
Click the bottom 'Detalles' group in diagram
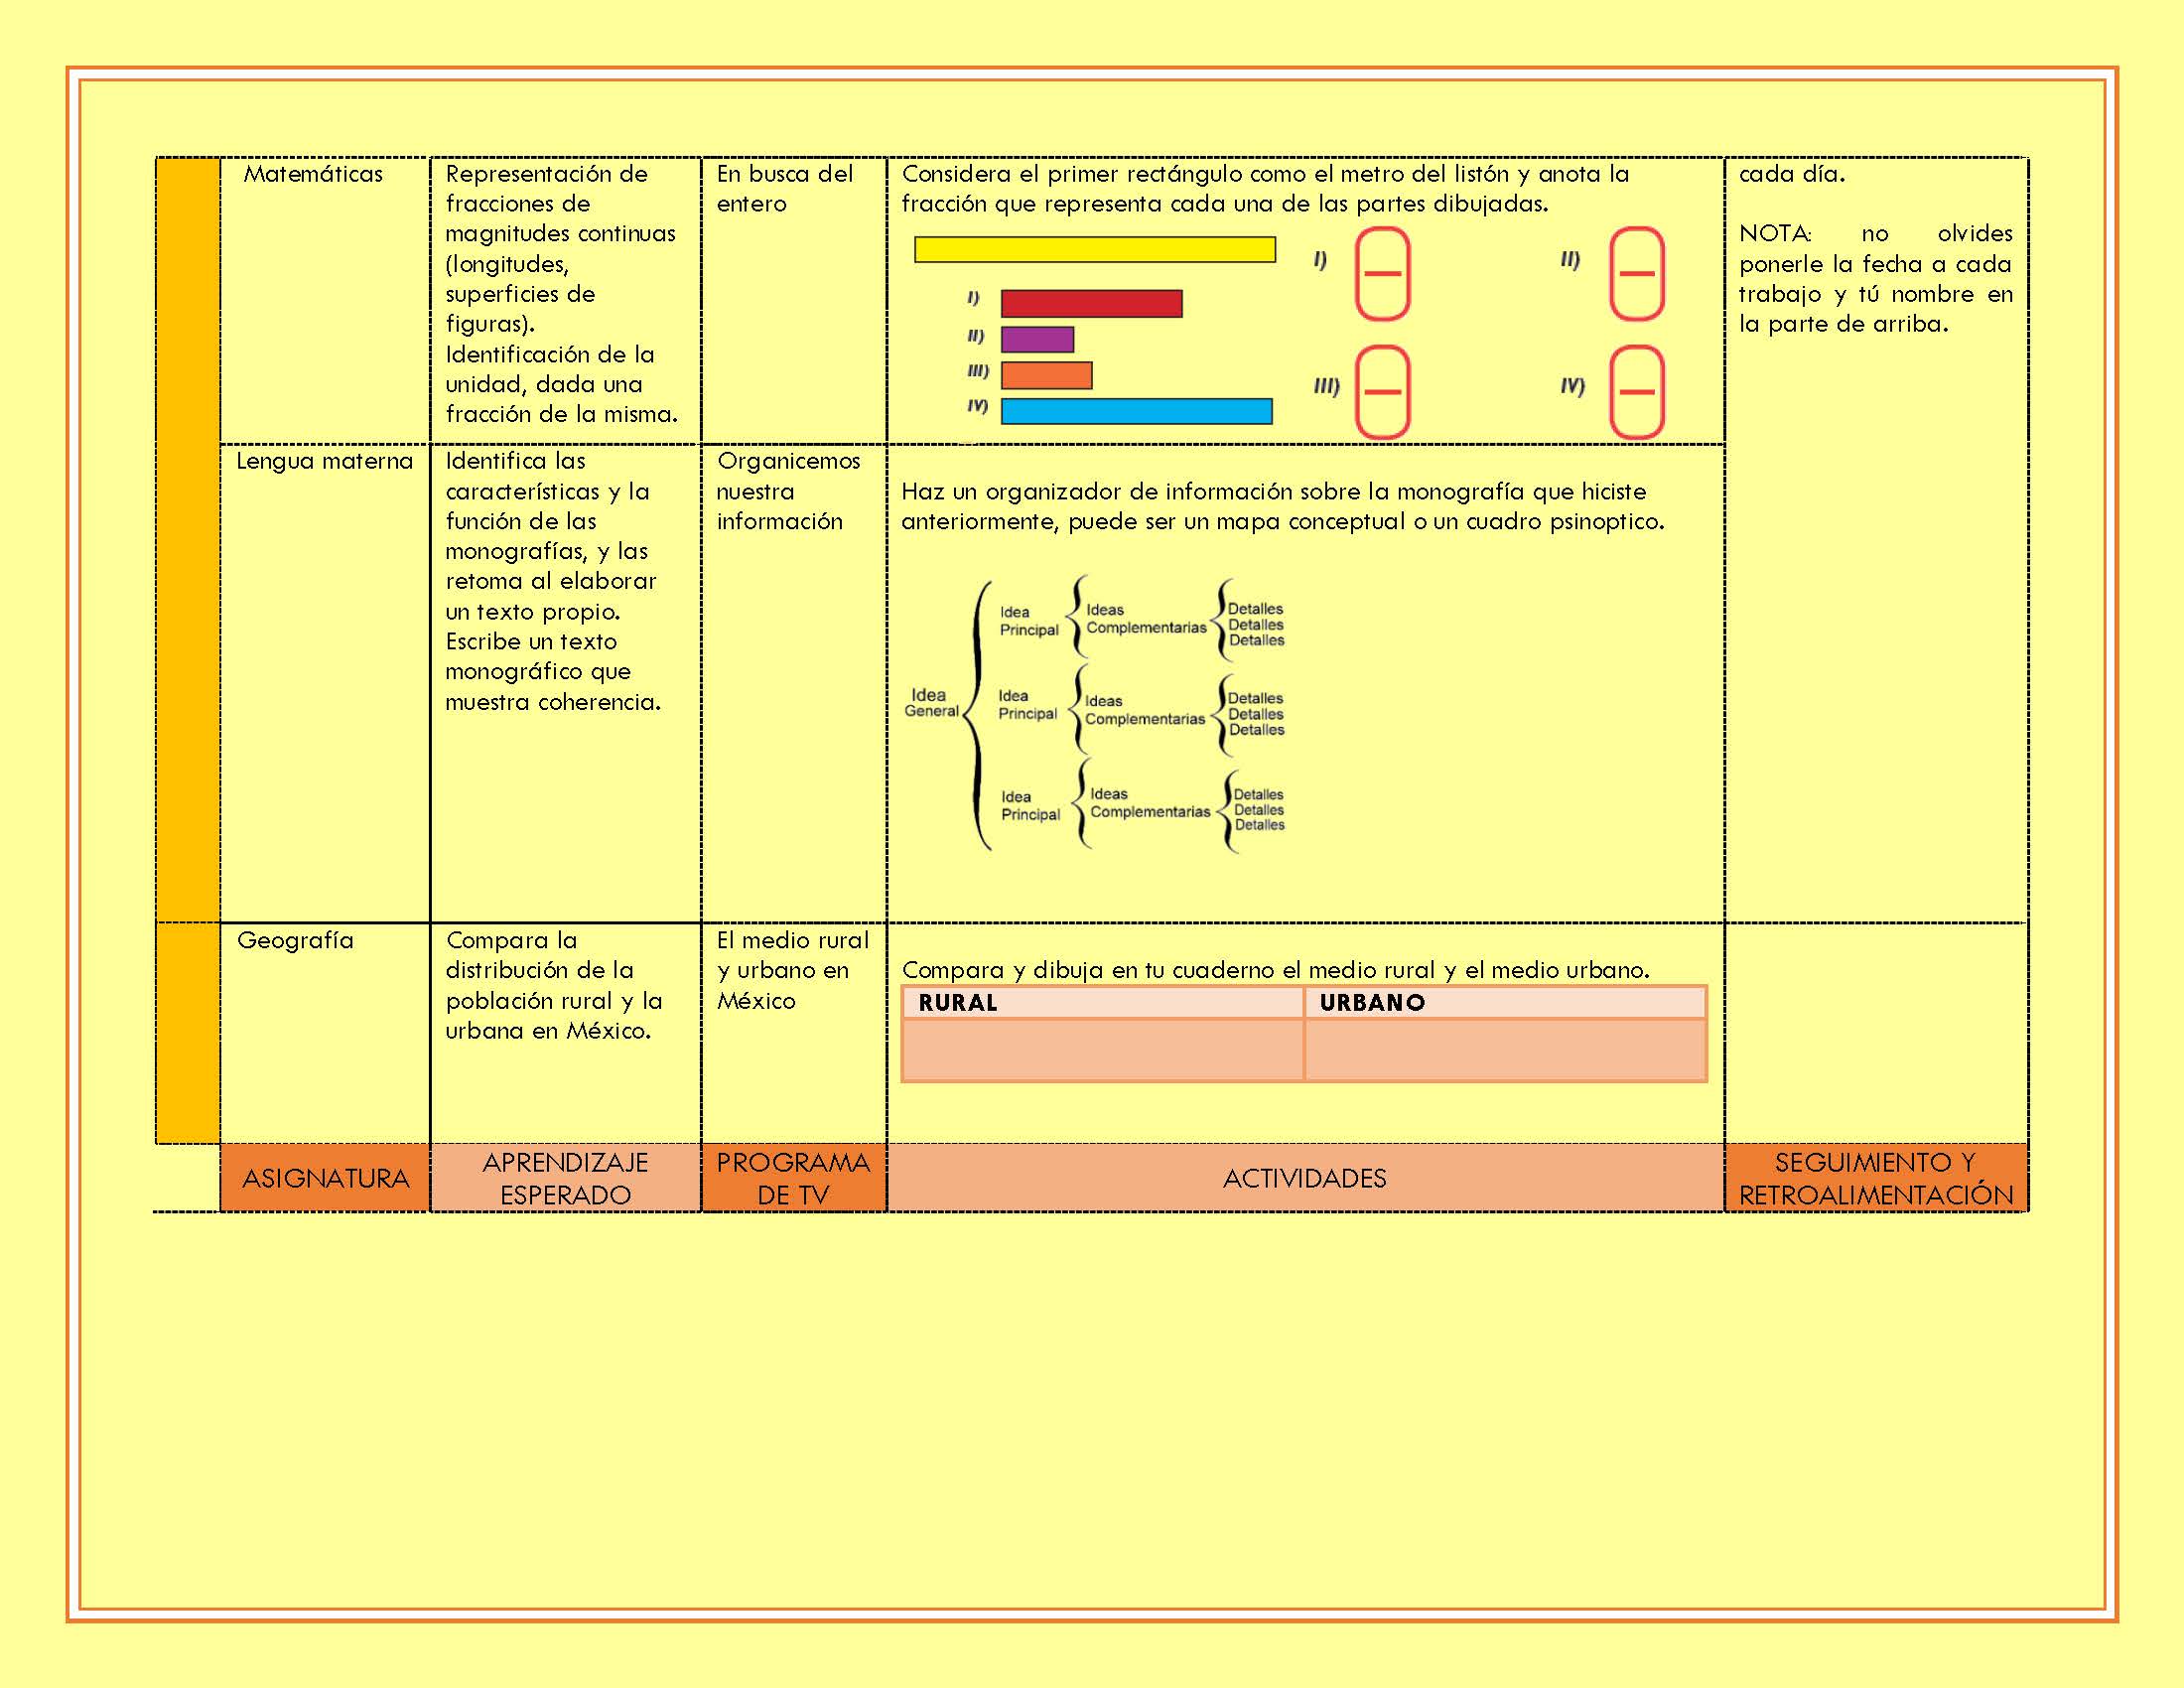(1259, 810)
